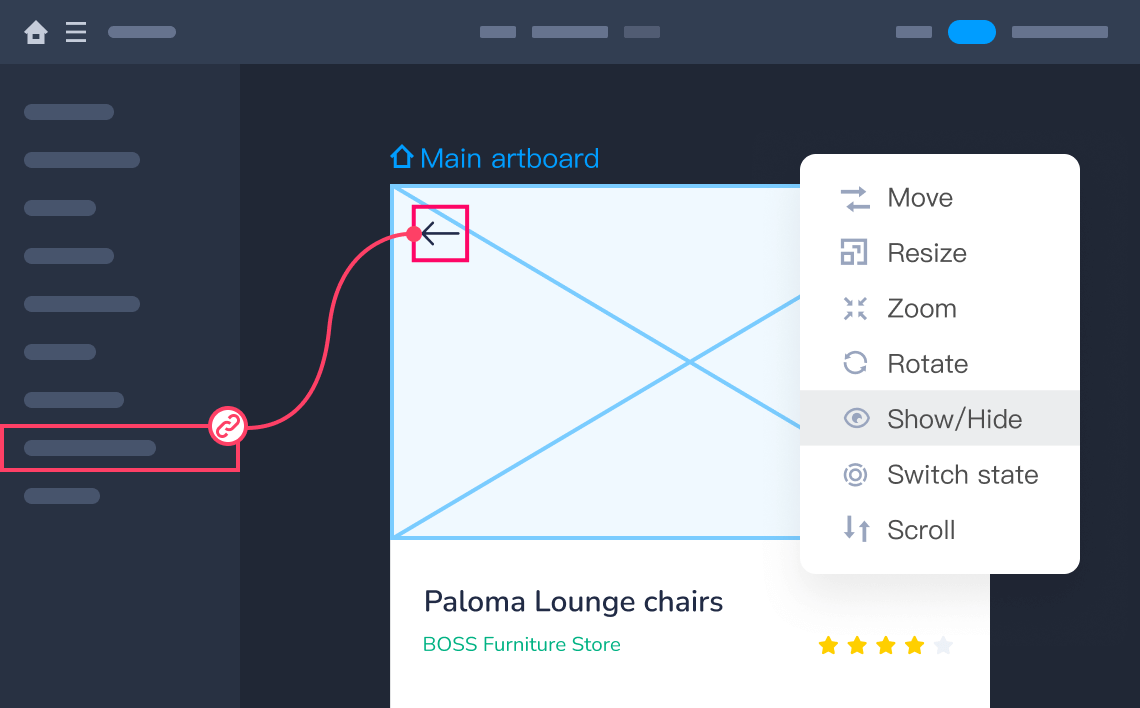Click the Show/Hide eye icon
1140x708 pixels.
(856, 418)
